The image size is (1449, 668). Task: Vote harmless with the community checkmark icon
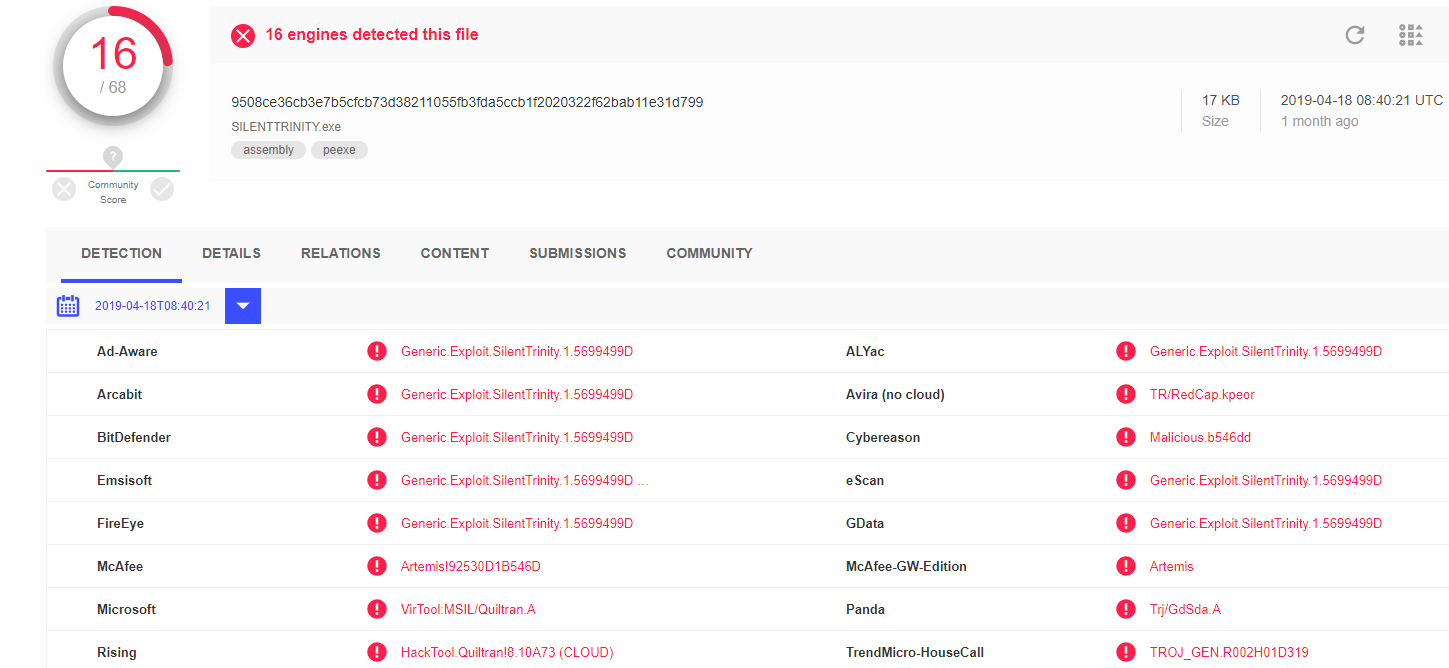point(162,189)
